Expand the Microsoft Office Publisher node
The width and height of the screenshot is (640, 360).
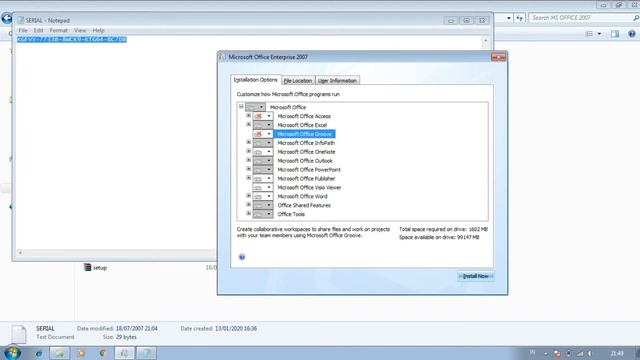pyautogui.click(x=249, y=178)
